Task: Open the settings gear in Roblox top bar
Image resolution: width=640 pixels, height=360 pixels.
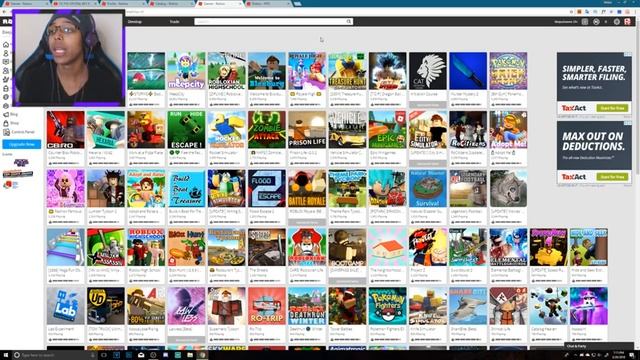Action: pyautogui.click(x=617, y=22)
